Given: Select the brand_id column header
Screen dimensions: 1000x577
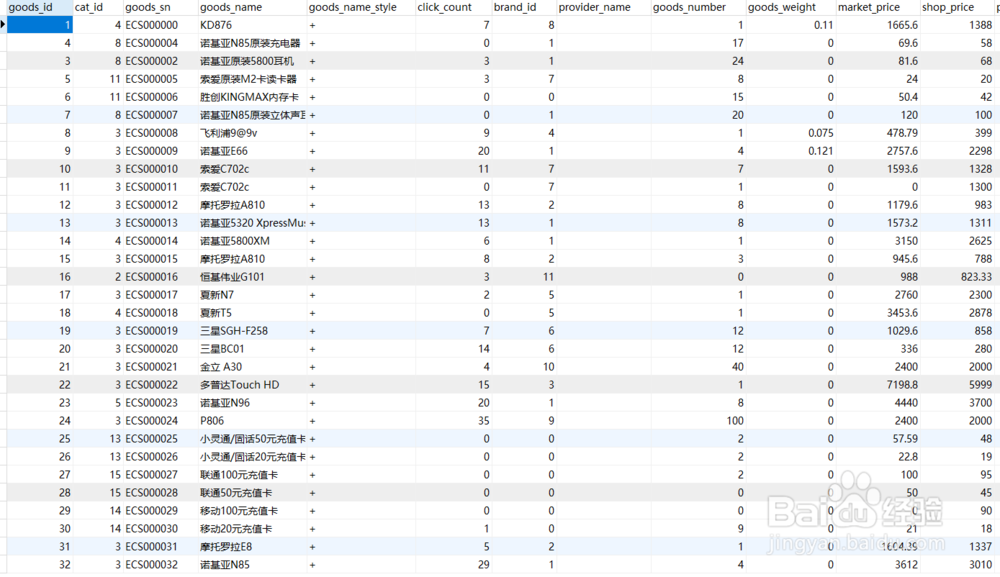Looking at the screenshot, I should [x=524, y=7].
